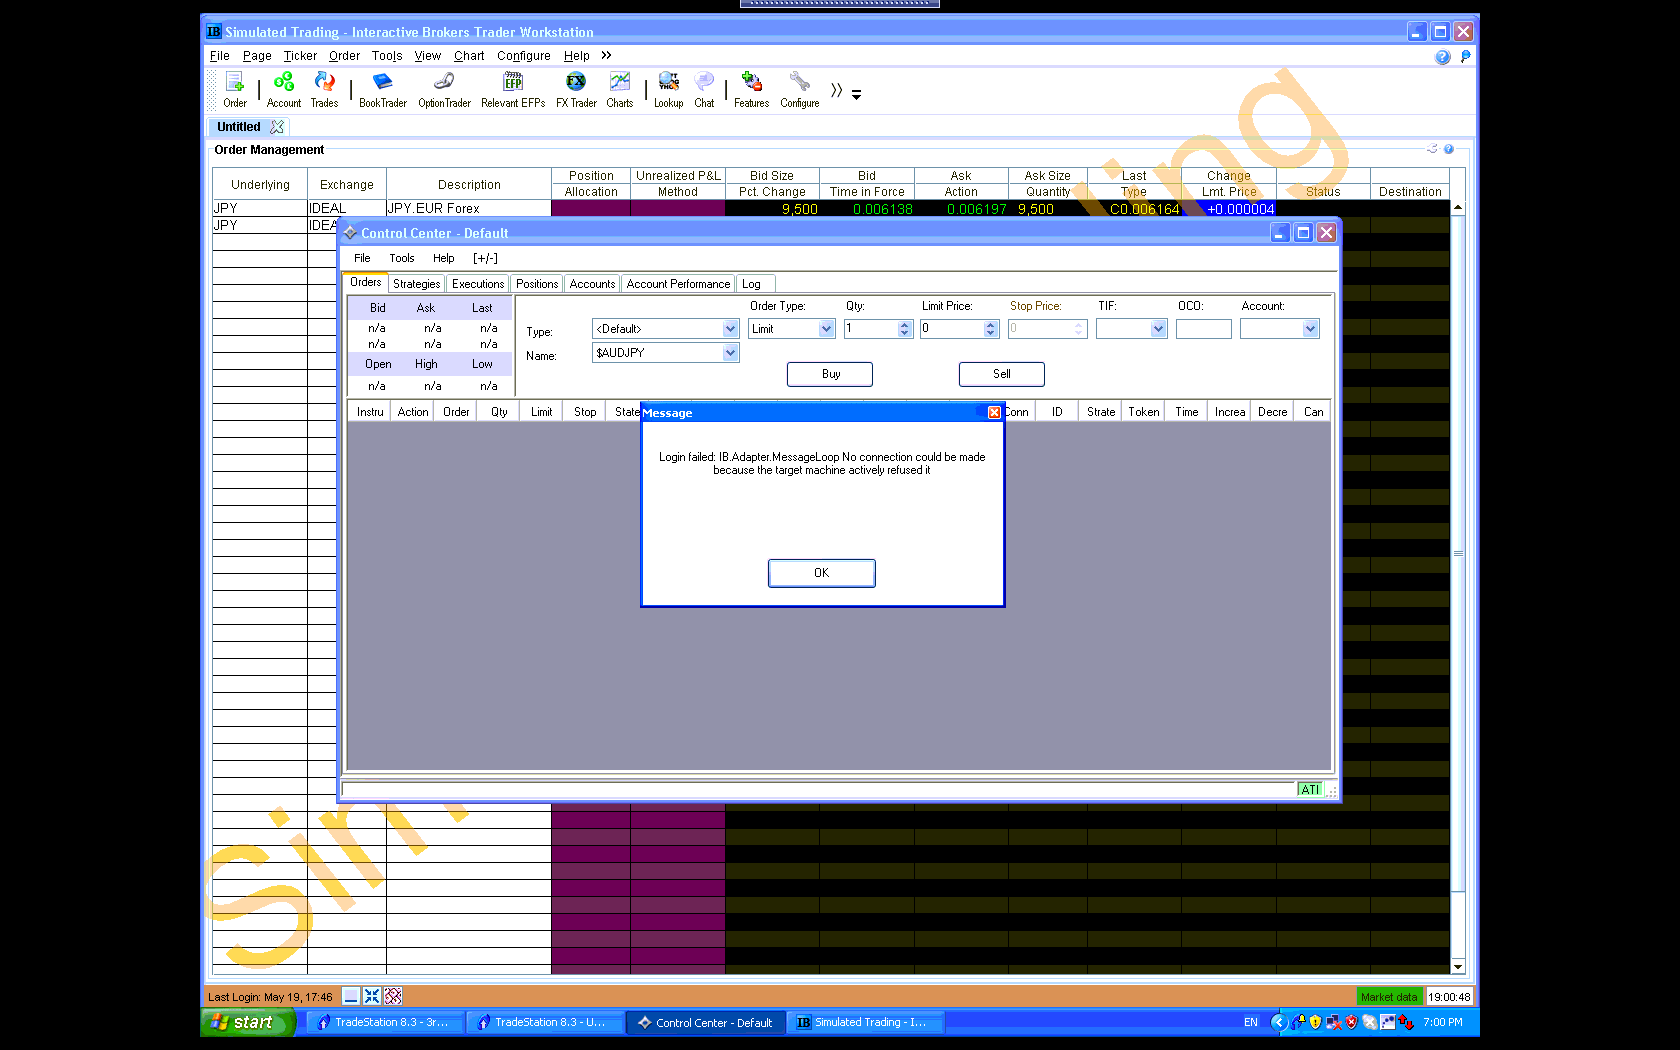The image size is (1680, 1050).
Task: Click the order grid's scroll up arrow
Action: pyautogui.click(x=1457, y=208)
